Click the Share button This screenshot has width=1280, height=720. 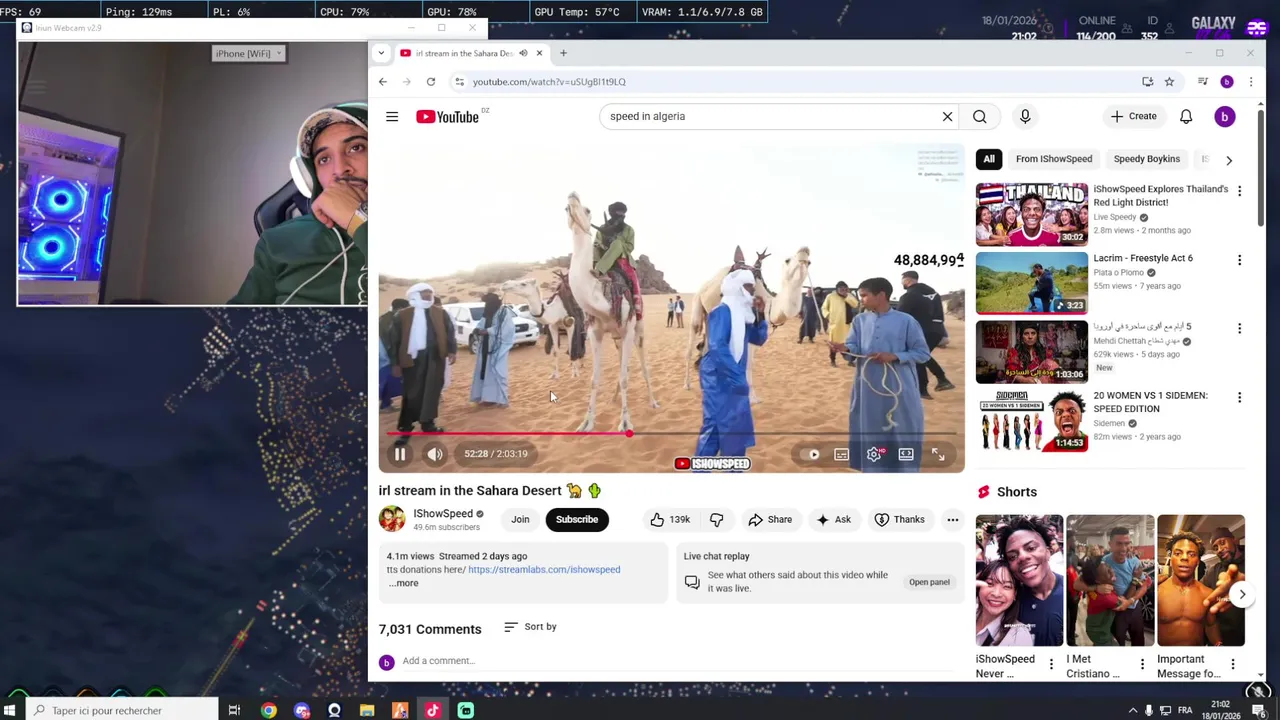point(770,519)
